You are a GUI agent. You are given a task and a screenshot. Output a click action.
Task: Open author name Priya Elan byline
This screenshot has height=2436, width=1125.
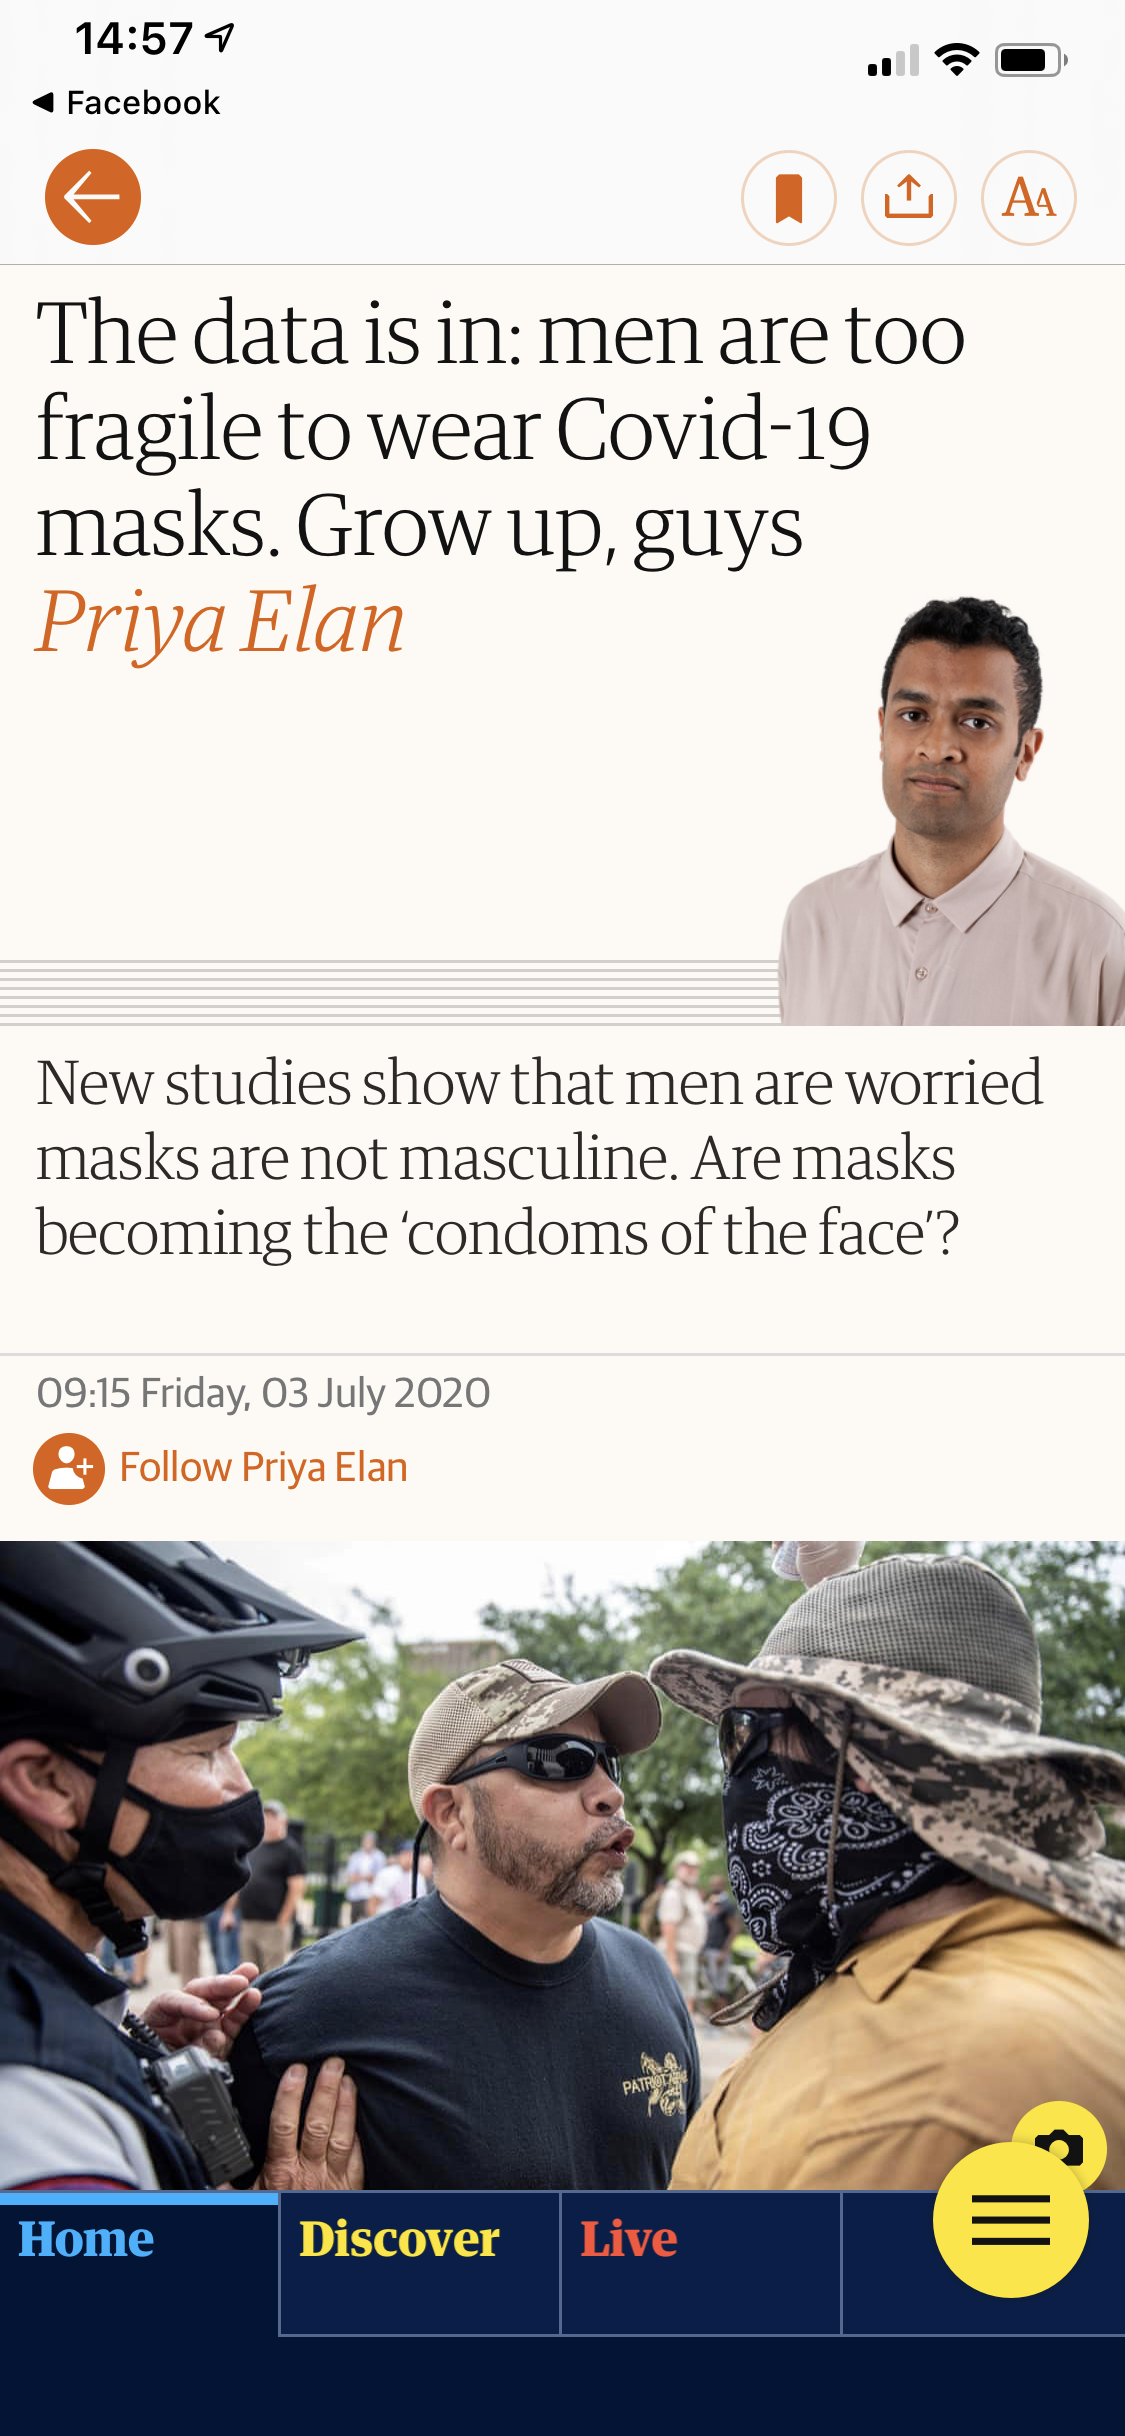tap(220, 622)
